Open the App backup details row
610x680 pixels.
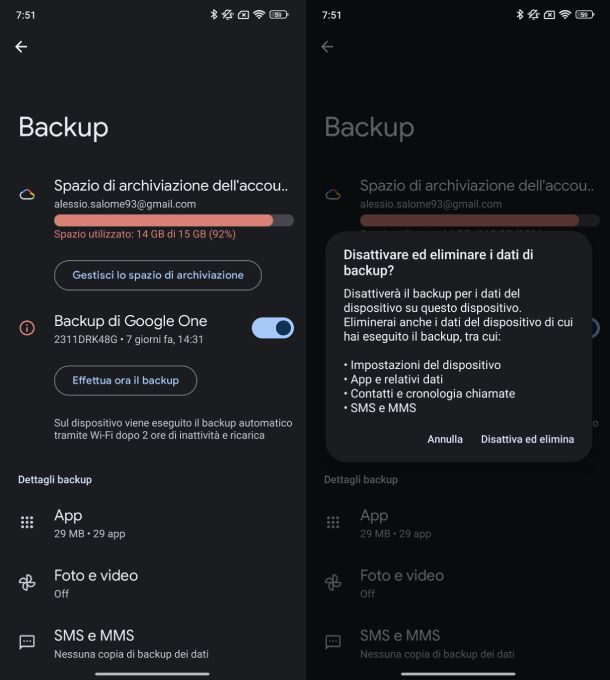coord(153,523)
